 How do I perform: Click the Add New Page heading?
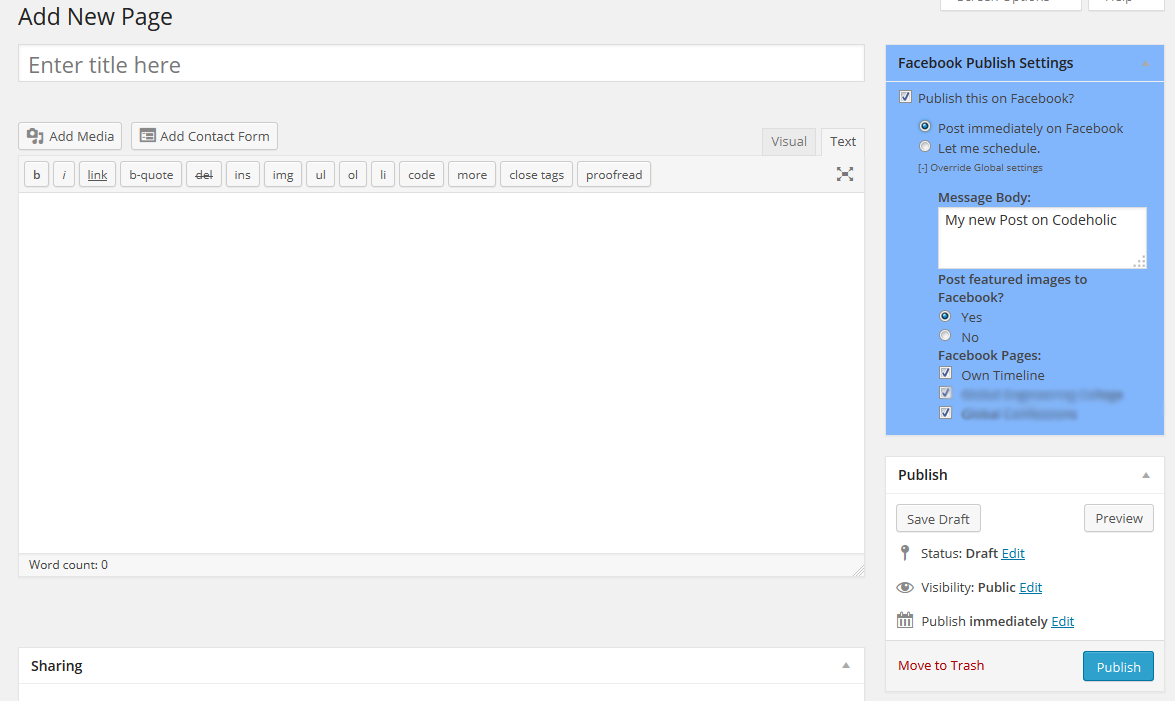pyautogui.click(x=95, y=16)
